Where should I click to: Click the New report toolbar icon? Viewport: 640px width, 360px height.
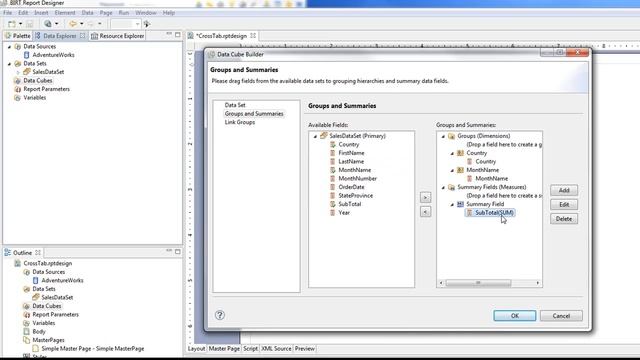pyautogui.click(x=12, y=24)
